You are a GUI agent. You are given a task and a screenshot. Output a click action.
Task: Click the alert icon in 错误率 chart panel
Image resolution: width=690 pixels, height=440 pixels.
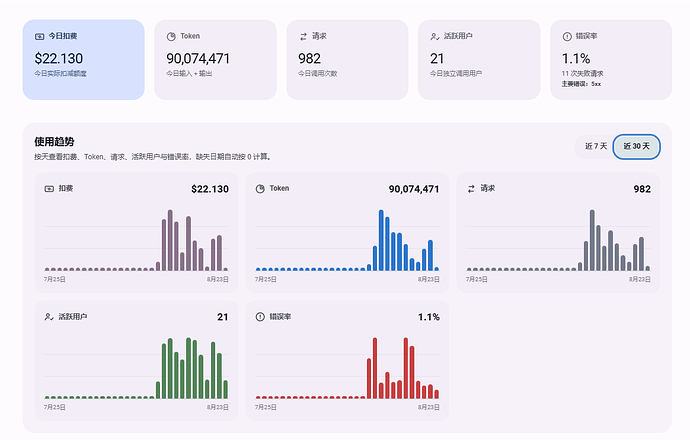pos(260,317)
